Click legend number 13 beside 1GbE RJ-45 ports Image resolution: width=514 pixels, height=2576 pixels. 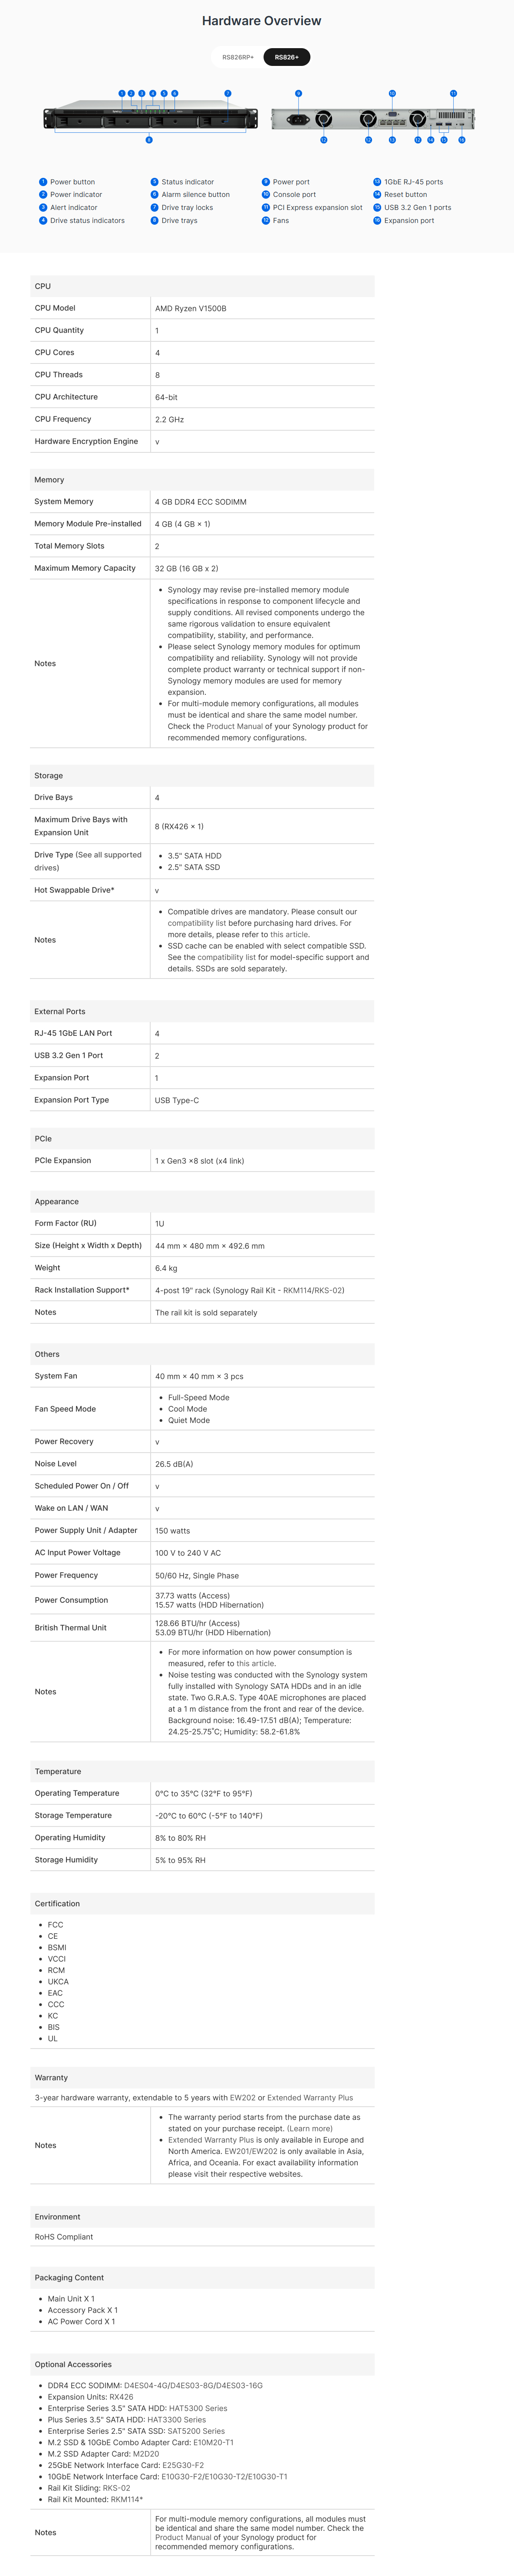[x=377, y=182]
